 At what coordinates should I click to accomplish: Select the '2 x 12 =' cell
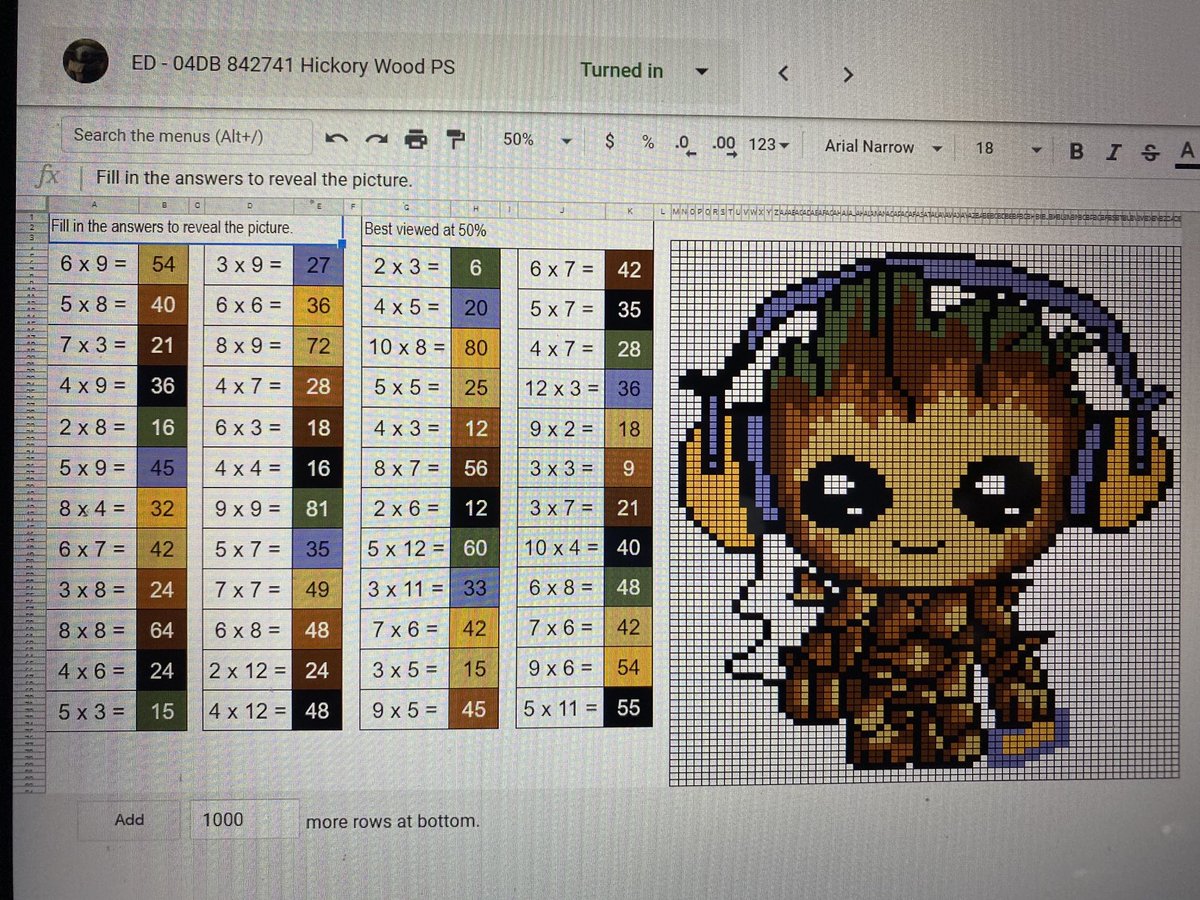pos(249,670)
